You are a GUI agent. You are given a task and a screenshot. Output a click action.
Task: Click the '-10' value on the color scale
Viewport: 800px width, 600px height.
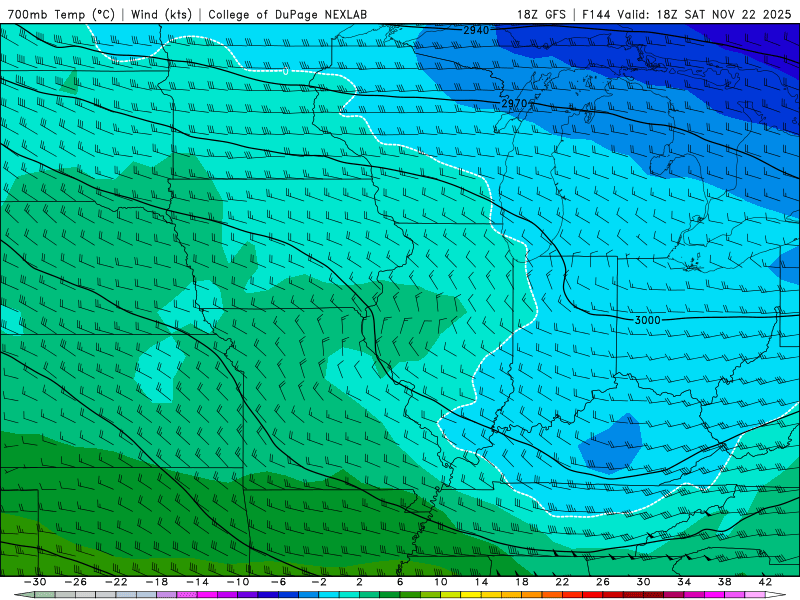pyautogui.click(x=238, y=582)
